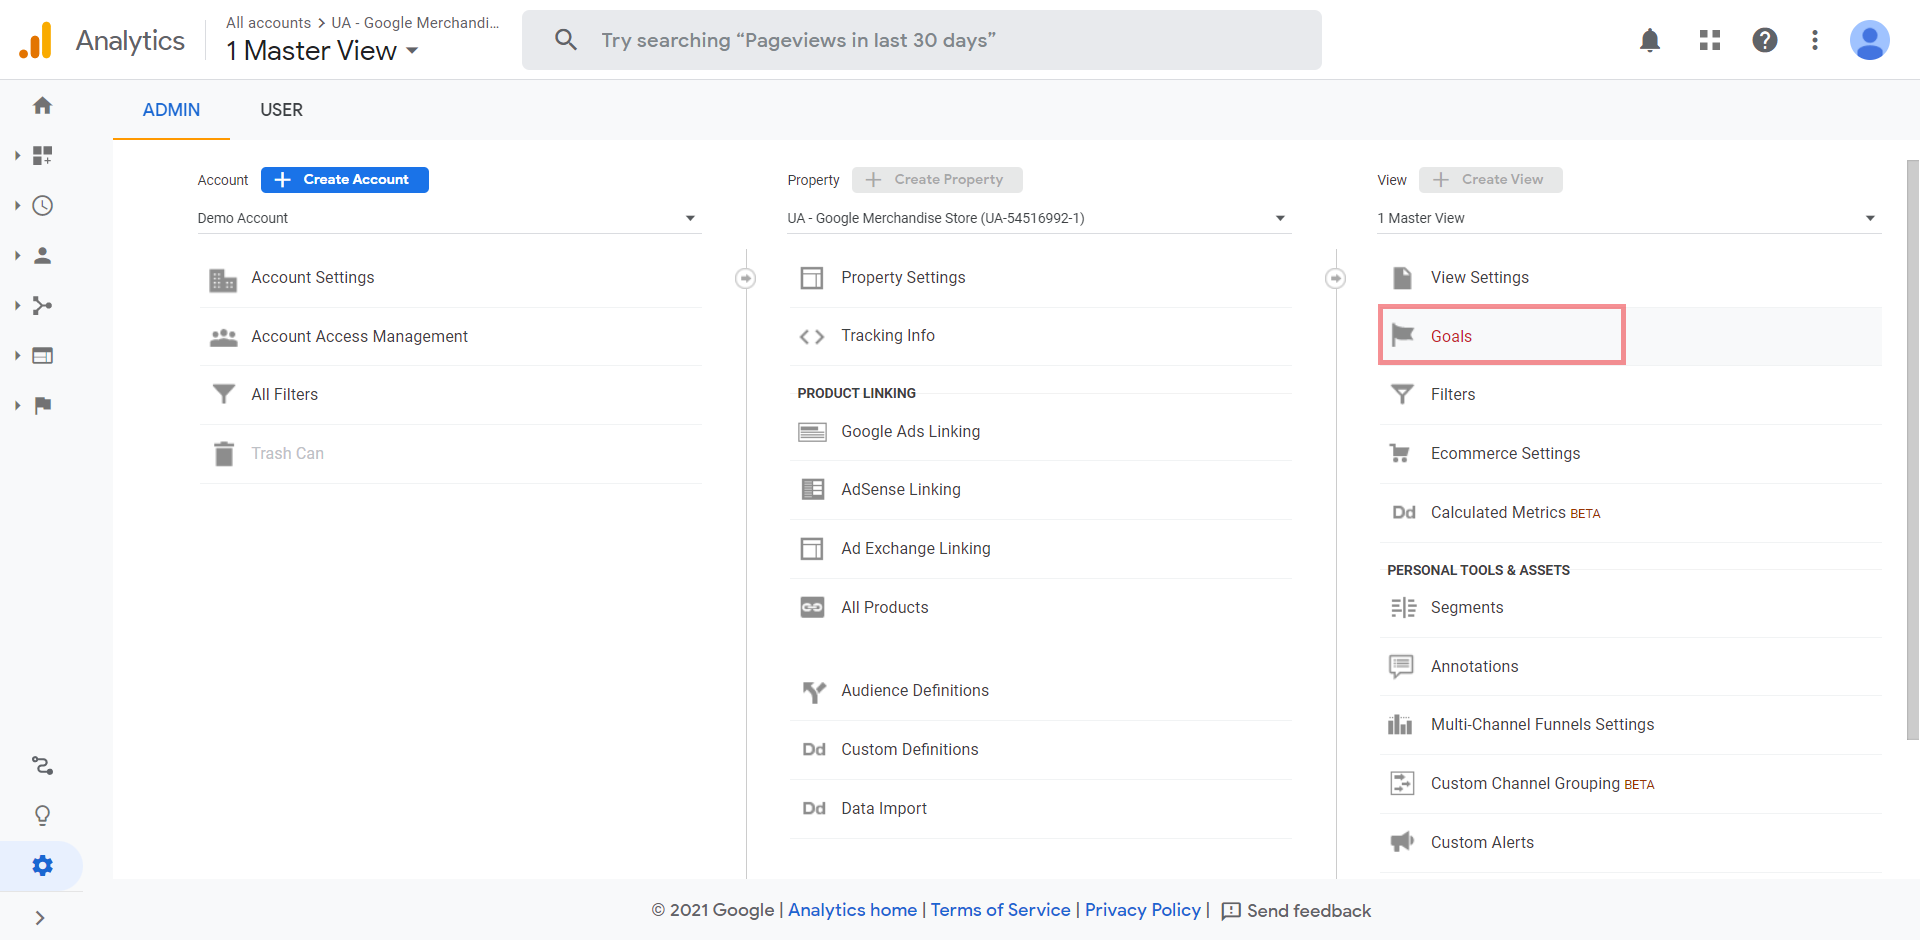Open the property selector dropdown

point(1039,218)
